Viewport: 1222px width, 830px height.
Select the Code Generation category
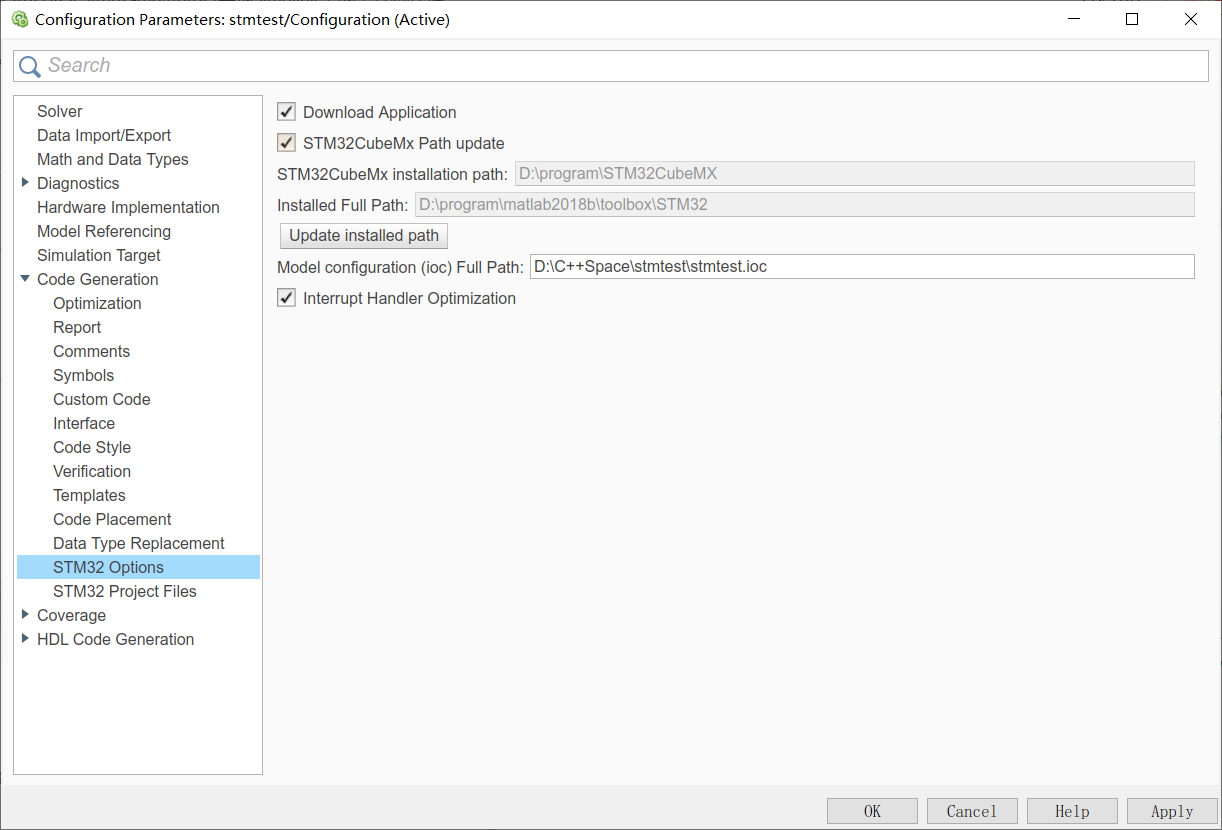[98, 279]
